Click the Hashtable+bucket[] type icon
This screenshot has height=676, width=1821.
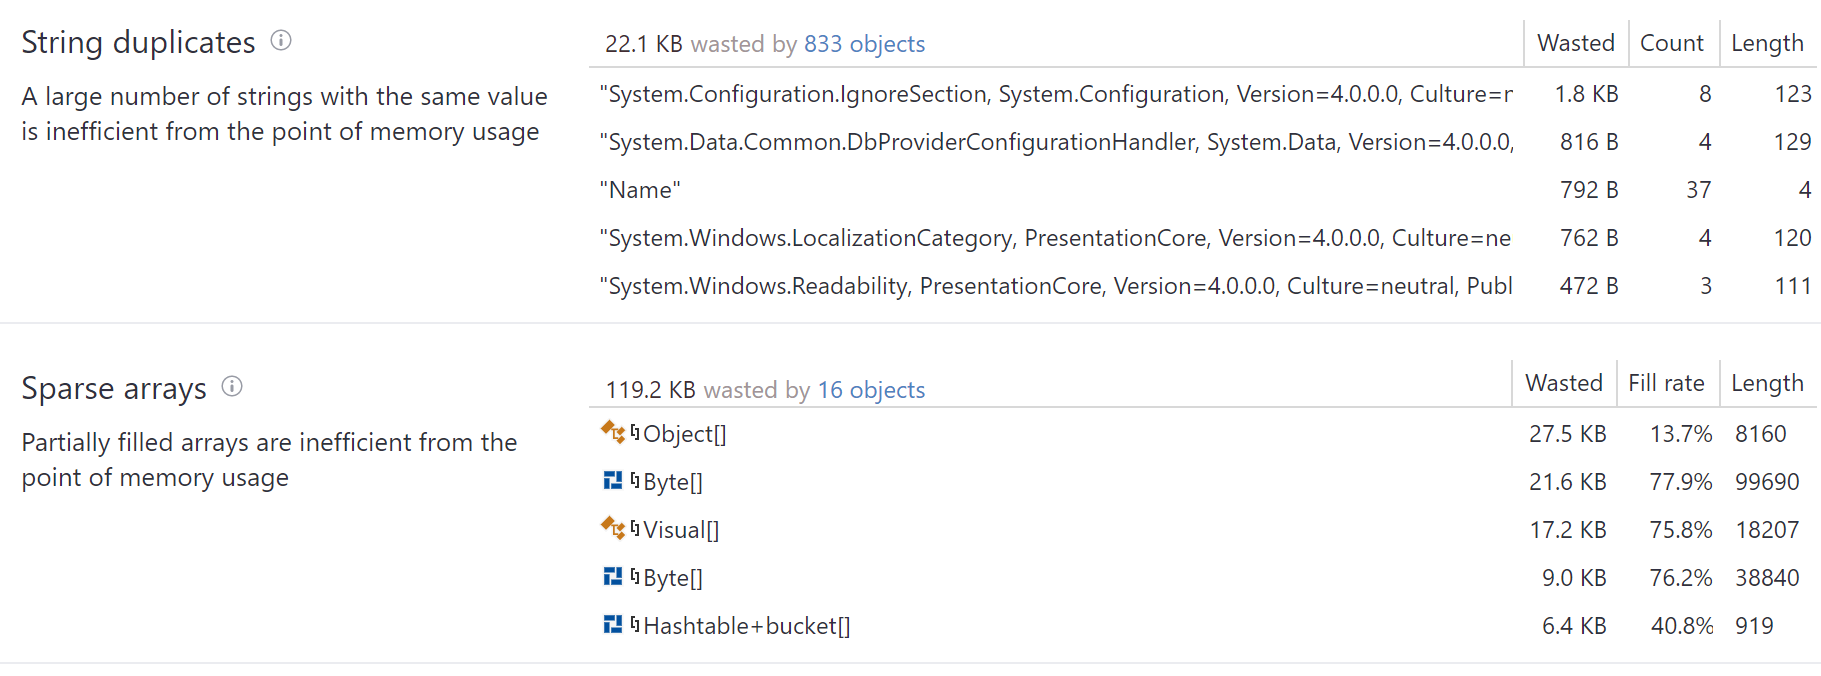pos(612,625)
